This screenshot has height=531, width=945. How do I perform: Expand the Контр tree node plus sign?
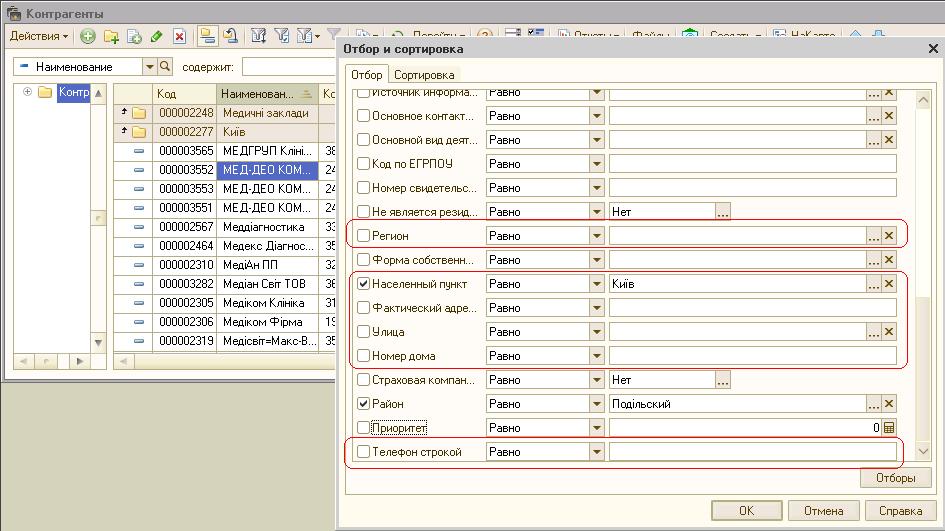(27, 92)
